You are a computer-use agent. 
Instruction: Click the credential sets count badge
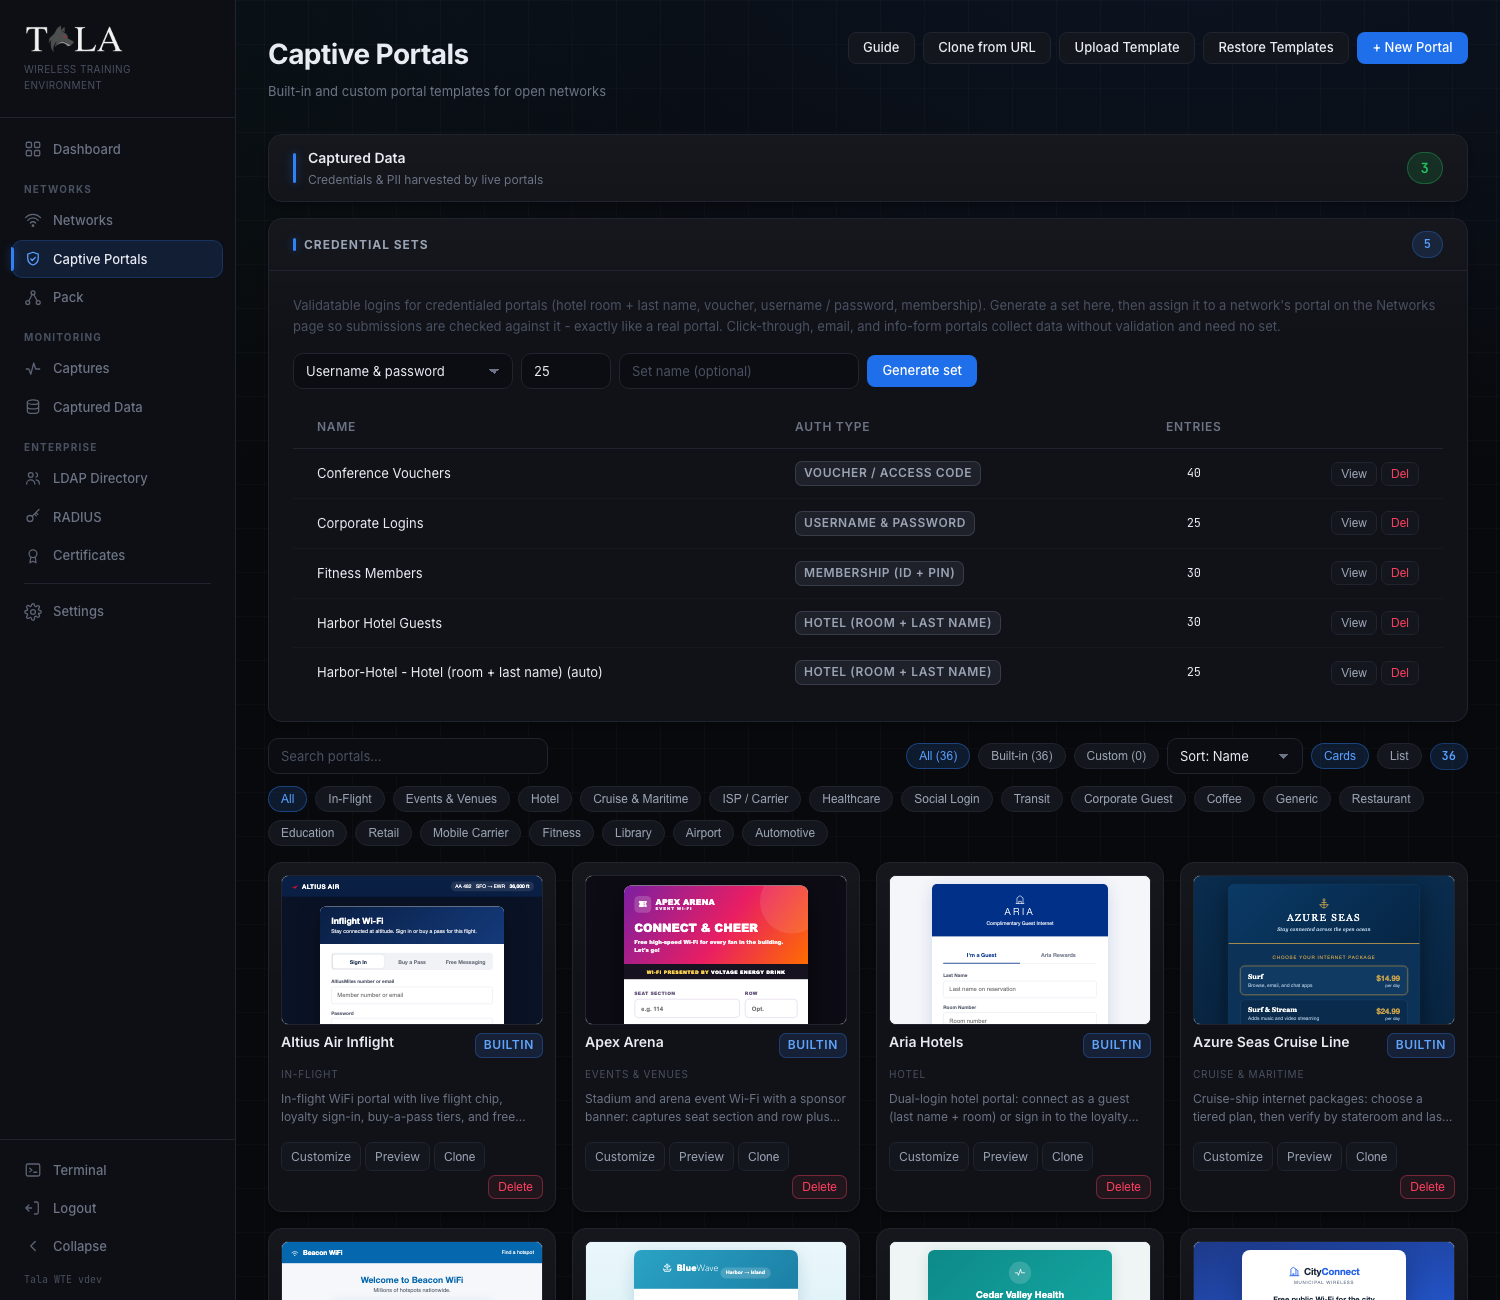coord(1427,244)
